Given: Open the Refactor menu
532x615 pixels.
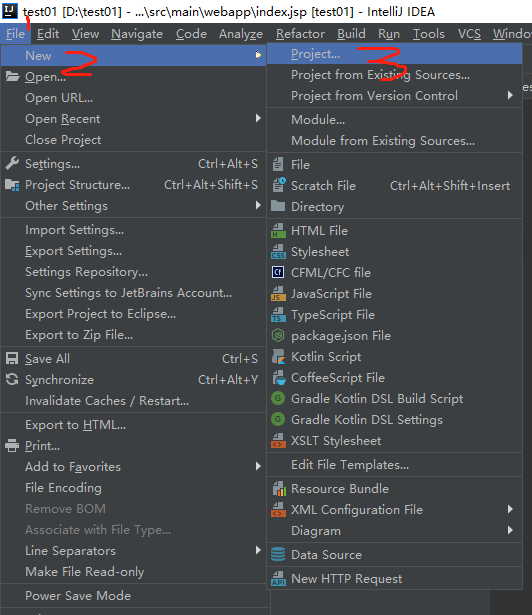Looking at the screenshot, I should click(x=300, y=34).
